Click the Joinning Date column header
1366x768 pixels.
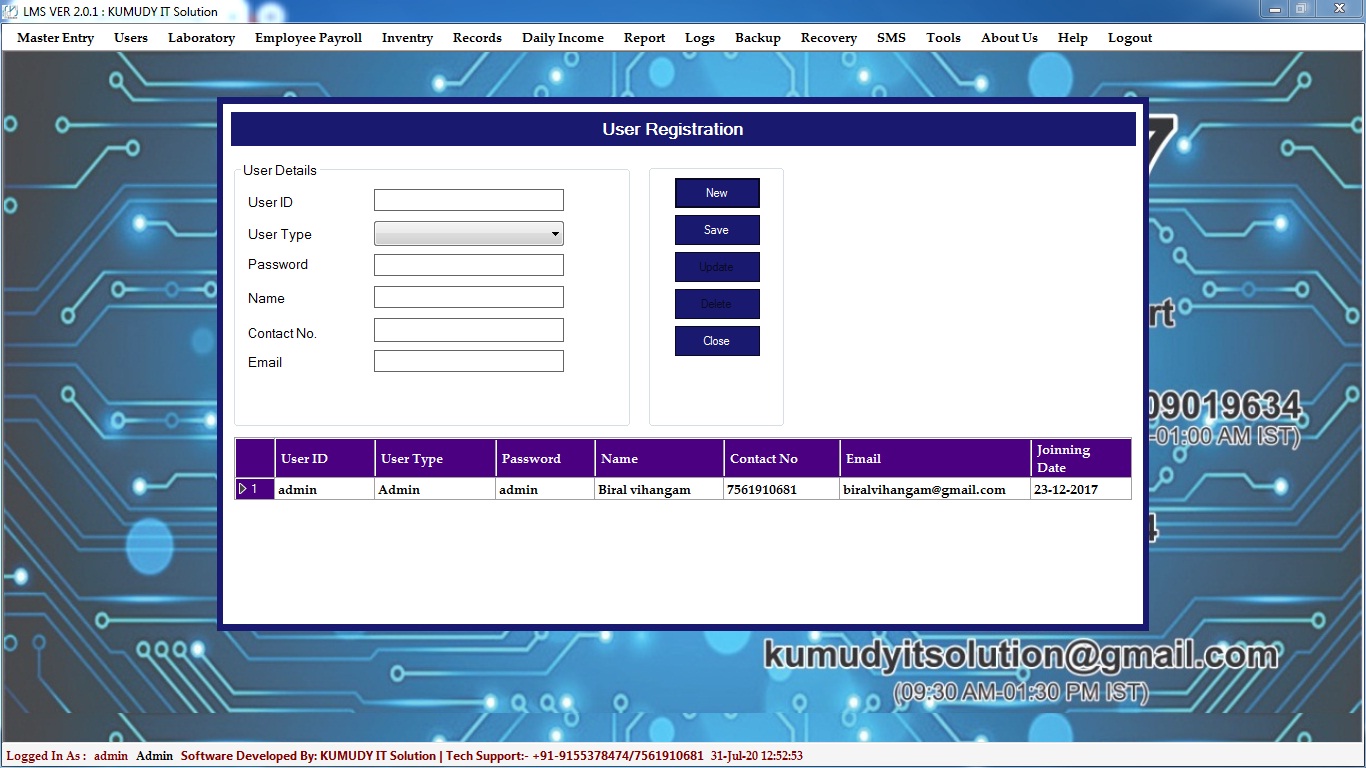point(1080,459)
